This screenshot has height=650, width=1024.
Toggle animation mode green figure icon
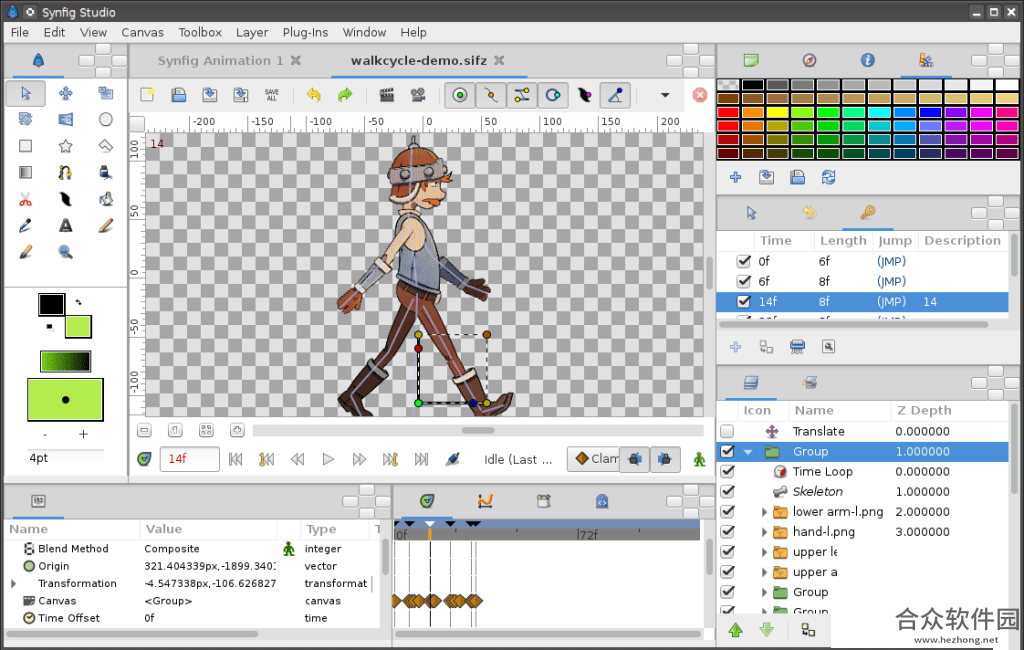699,459
